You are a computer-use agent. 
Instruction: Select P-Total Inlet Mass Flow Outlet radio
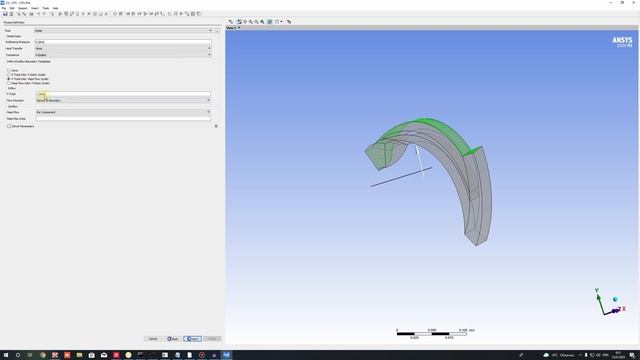[9, 79]
